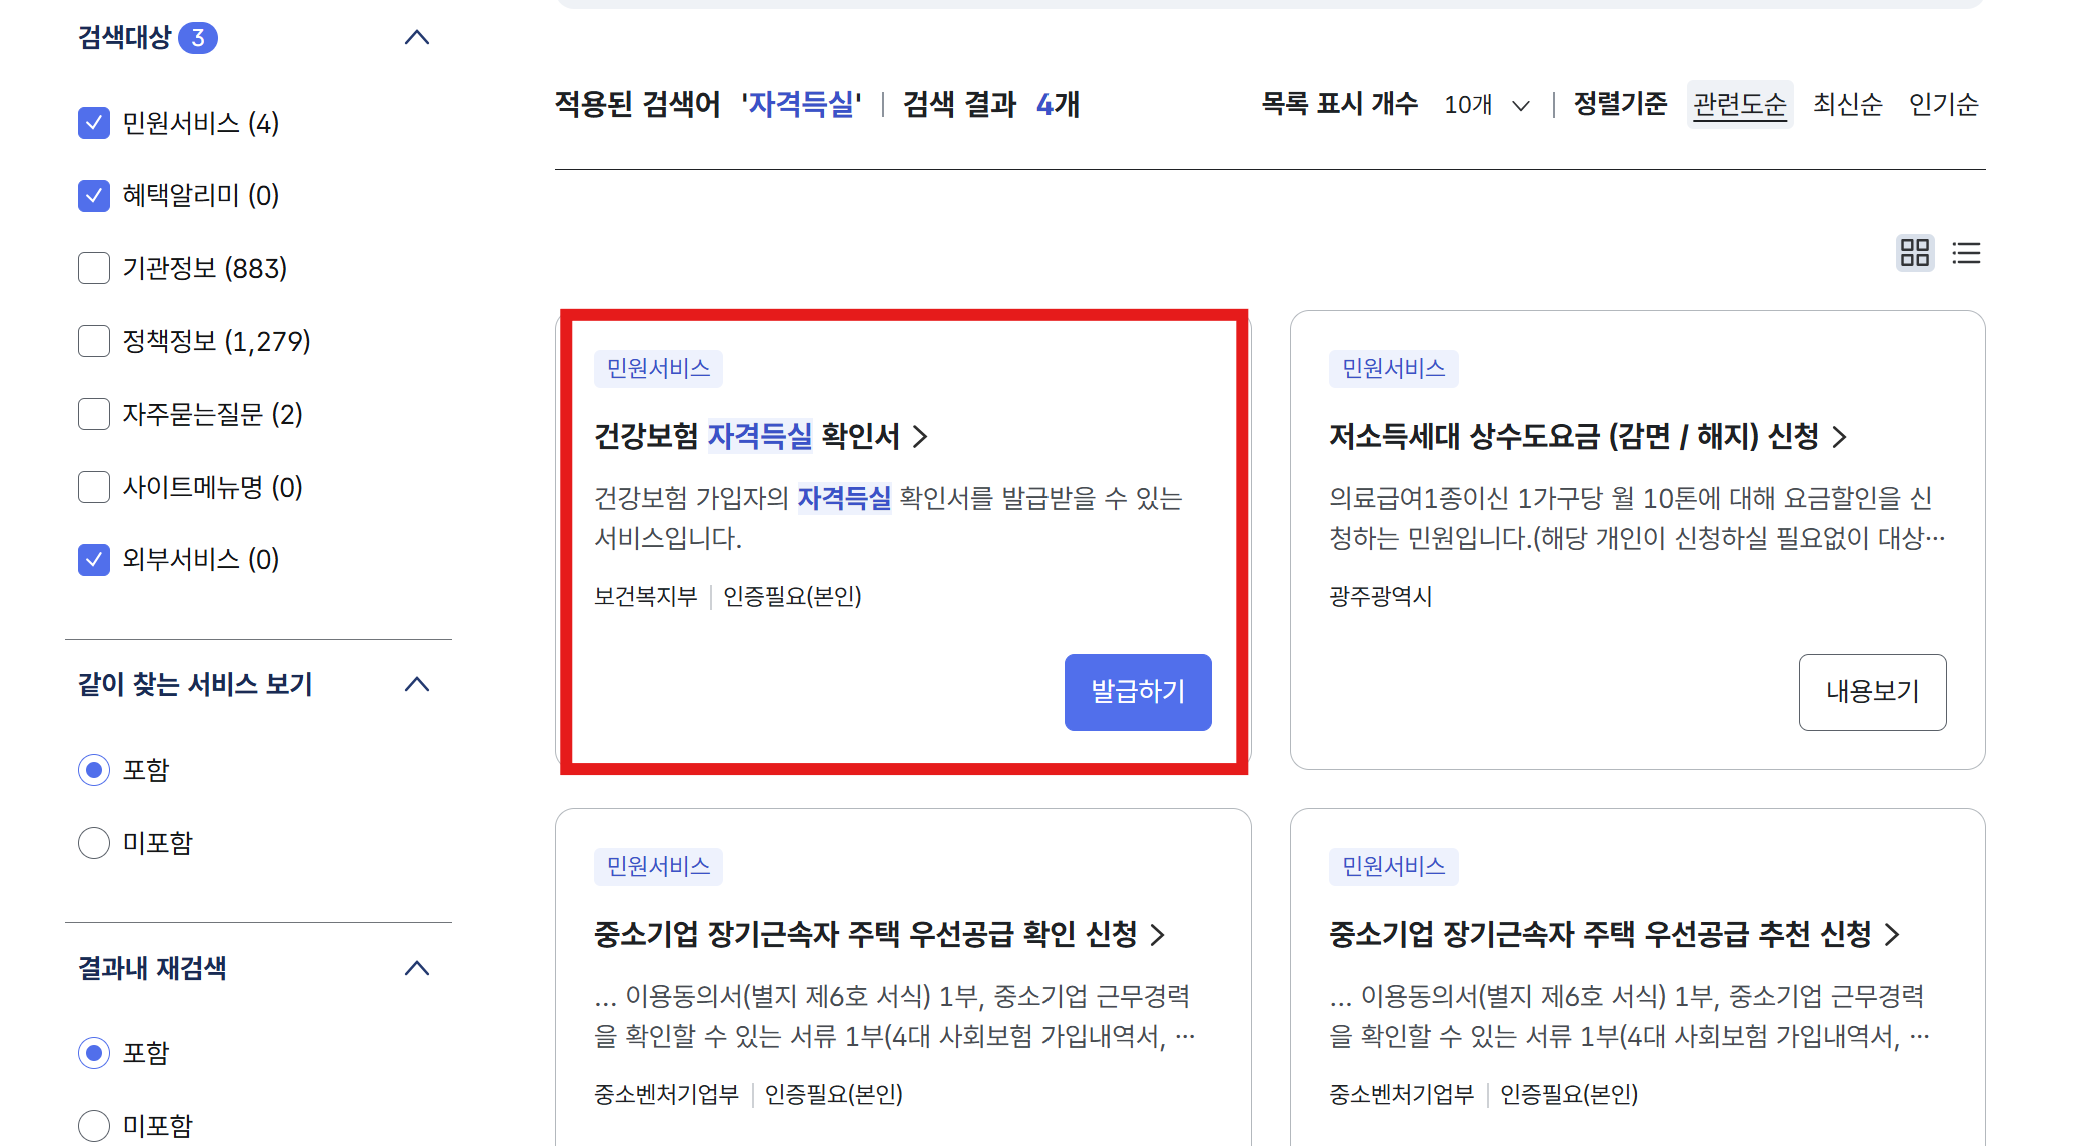
Task: Click the 내용보기 button
Action: (1872, 692)
